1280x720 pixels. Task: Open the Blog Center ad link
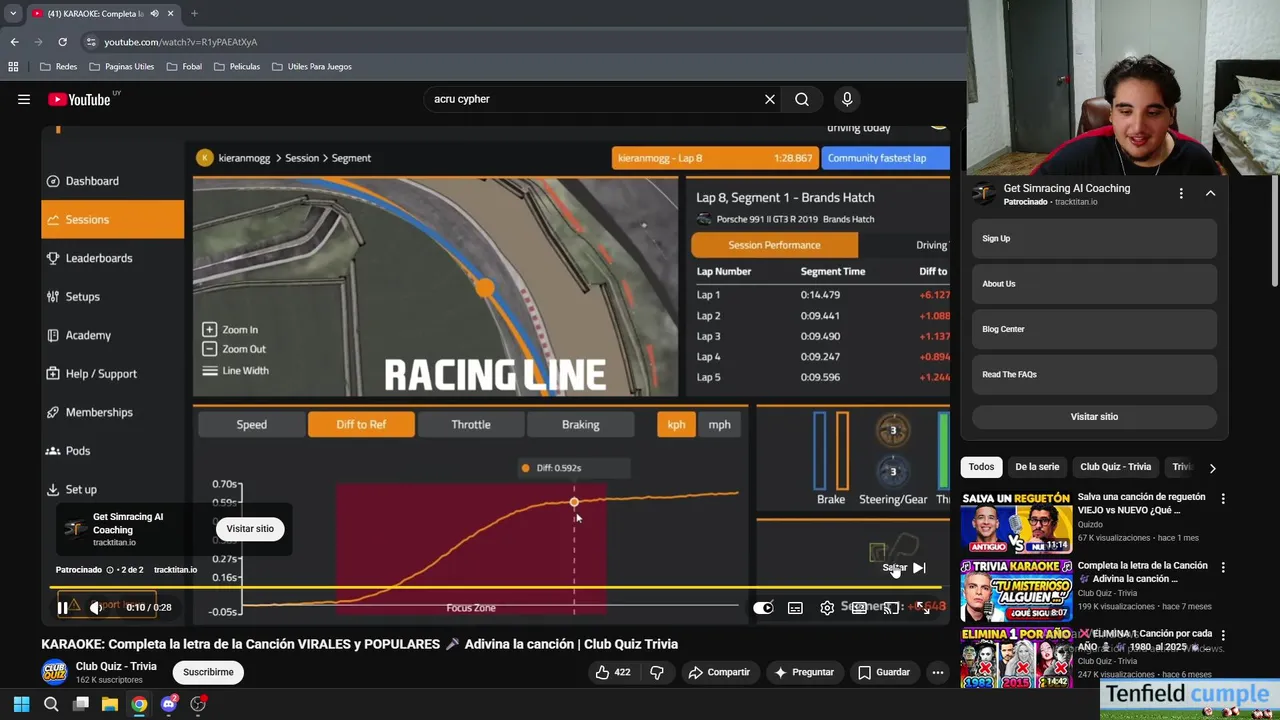tap(1094, 329)
